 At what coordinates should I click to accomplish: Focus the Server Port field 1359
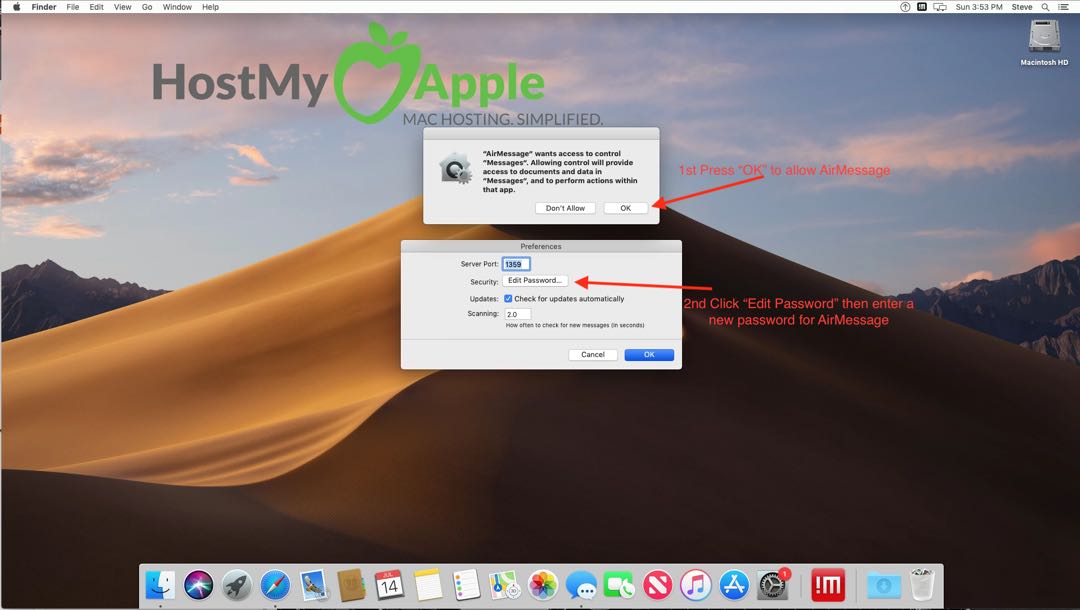[516, 264]
